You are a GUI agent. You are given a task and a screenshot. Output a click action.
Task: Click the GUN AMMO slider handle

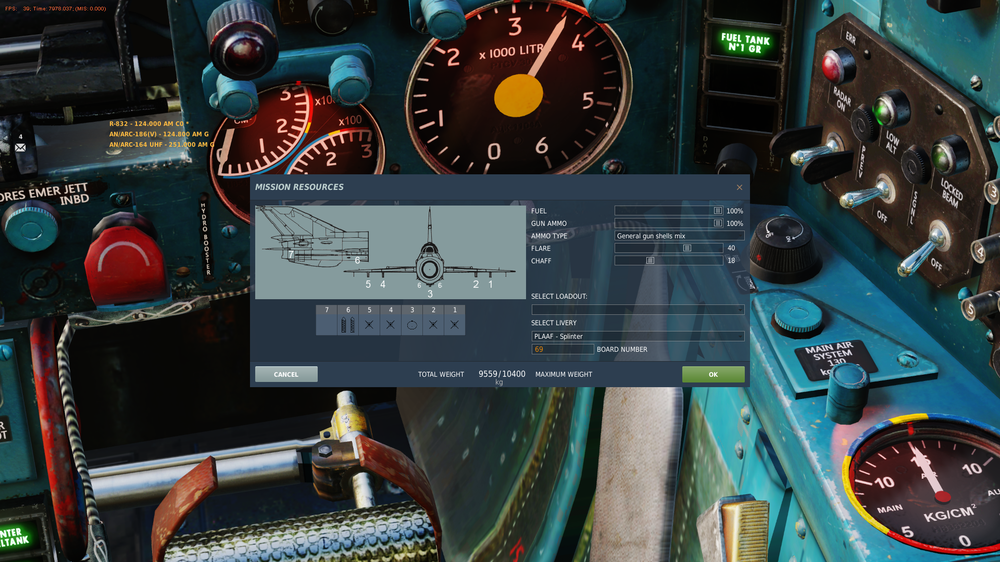(x=718, y=223)
